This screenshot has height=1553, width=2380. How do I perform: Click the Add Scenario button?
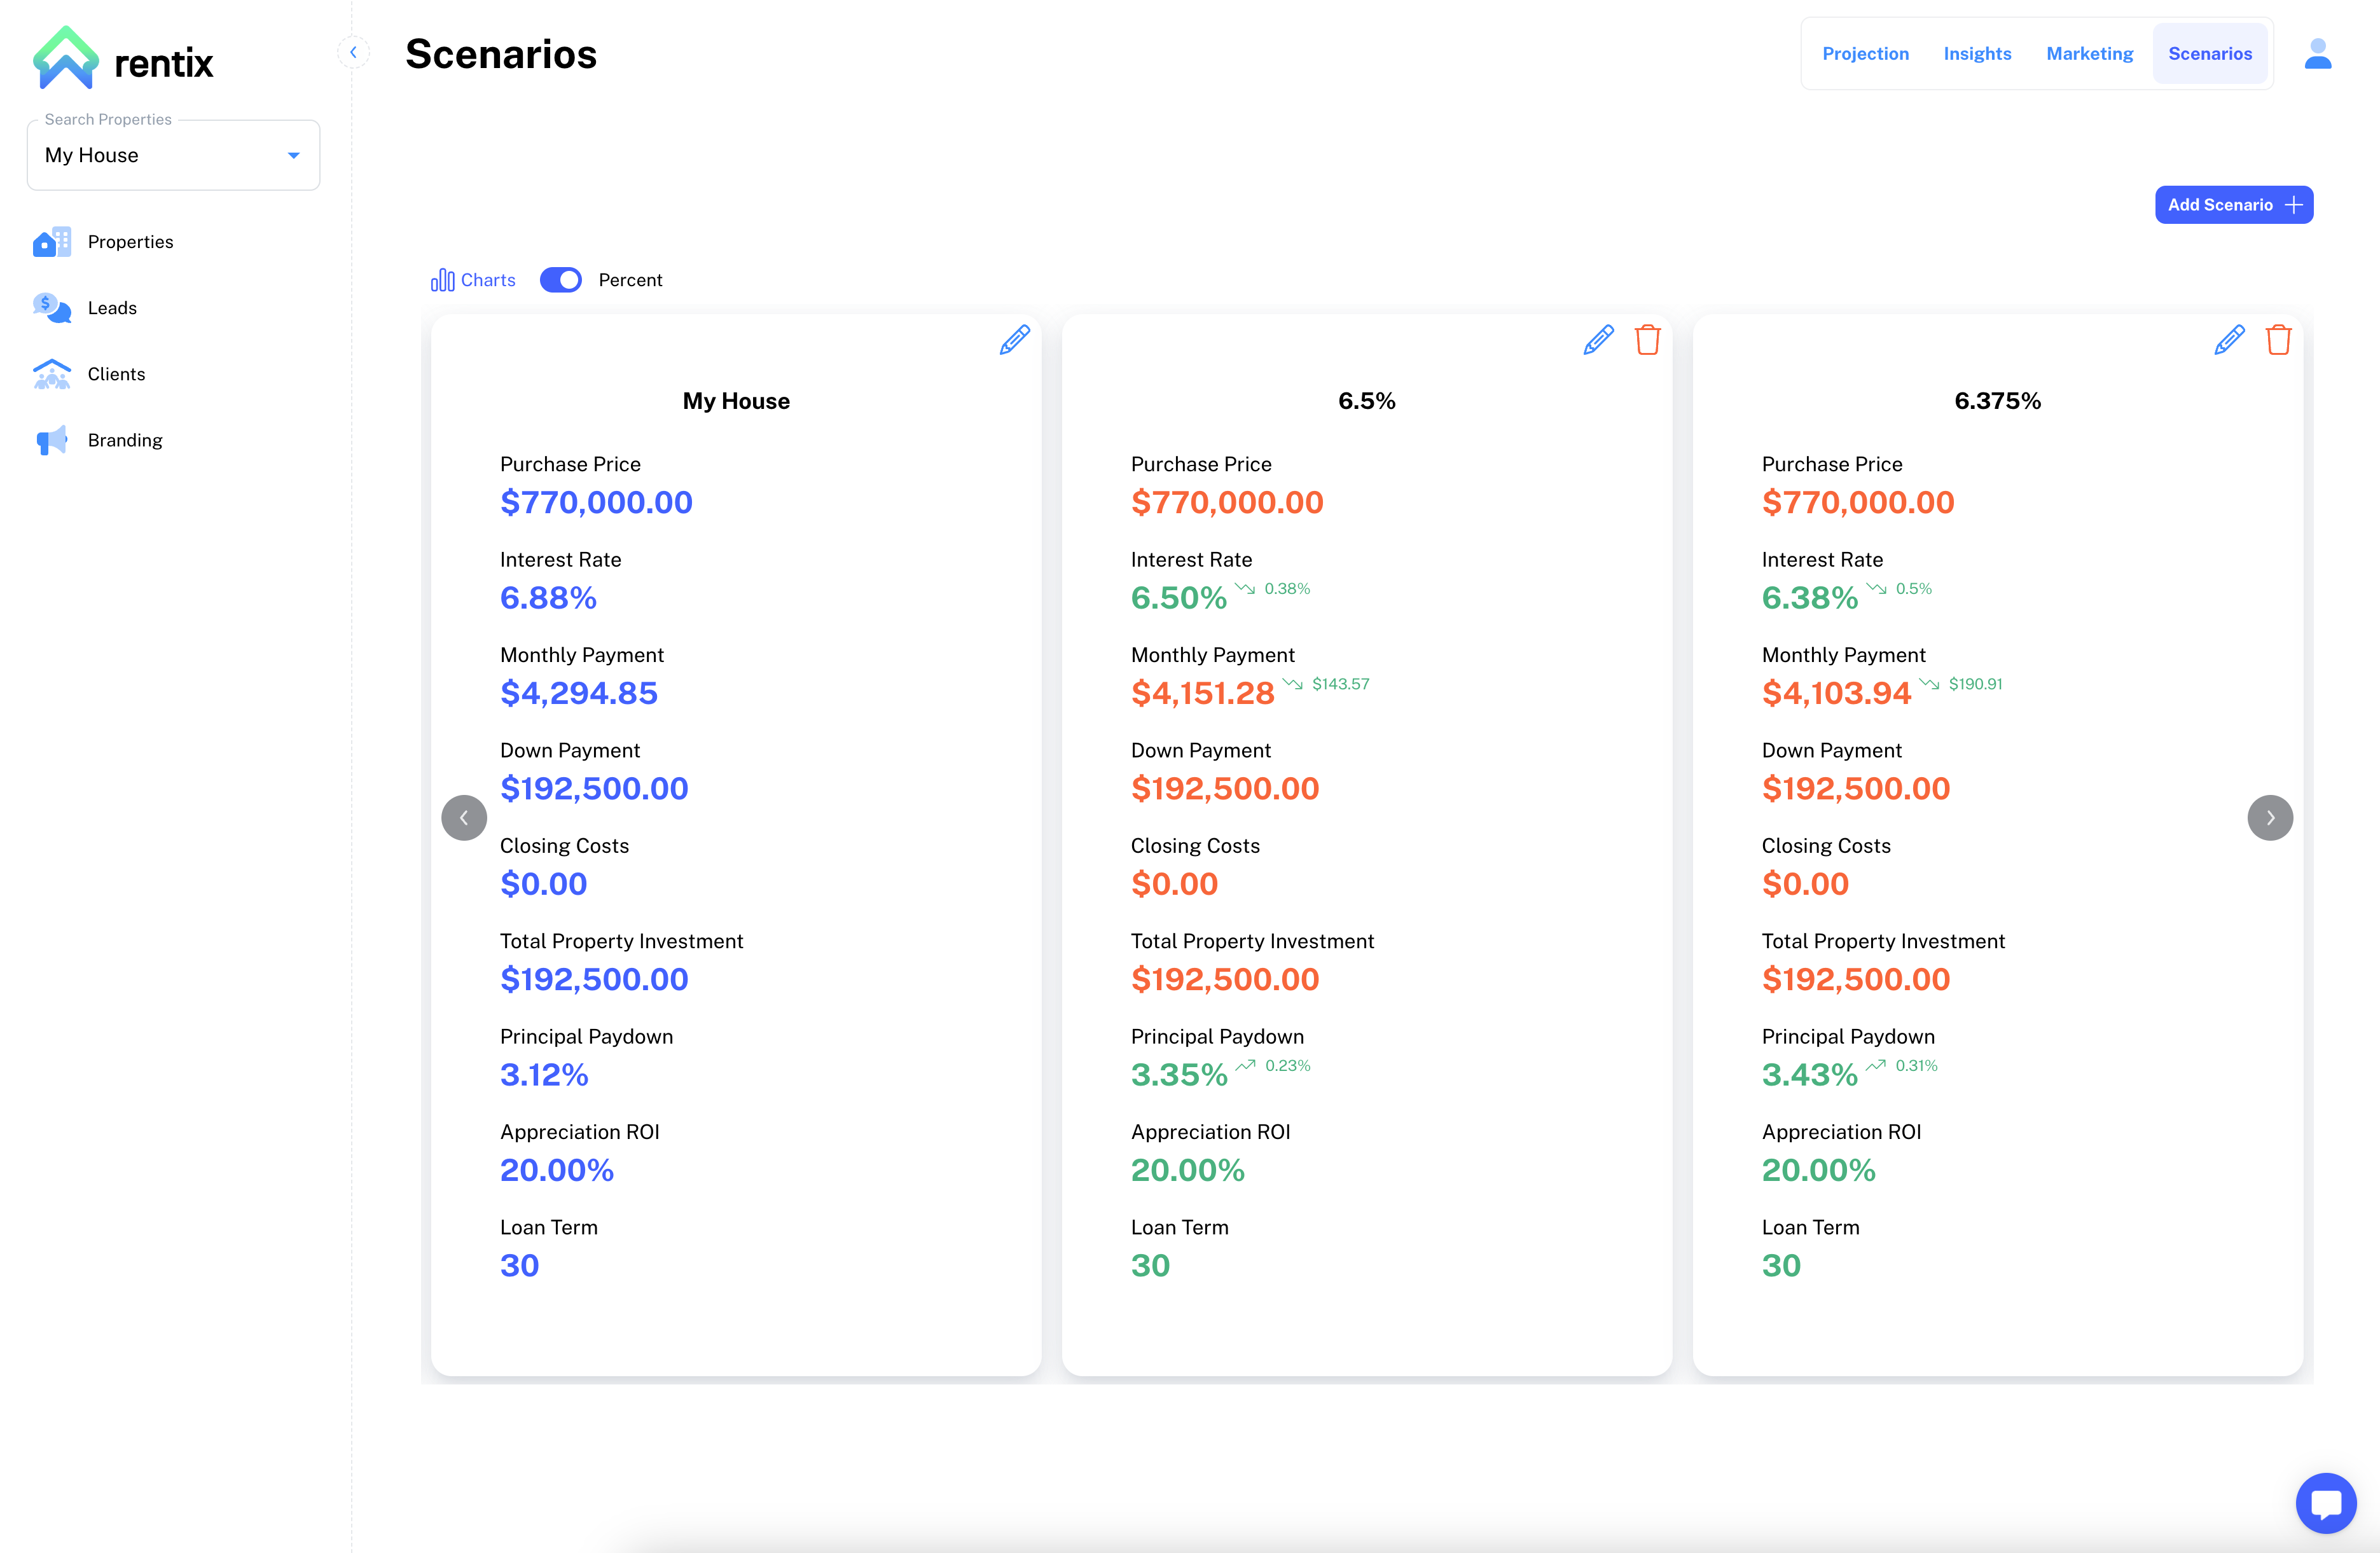(x=2233, y=205)
